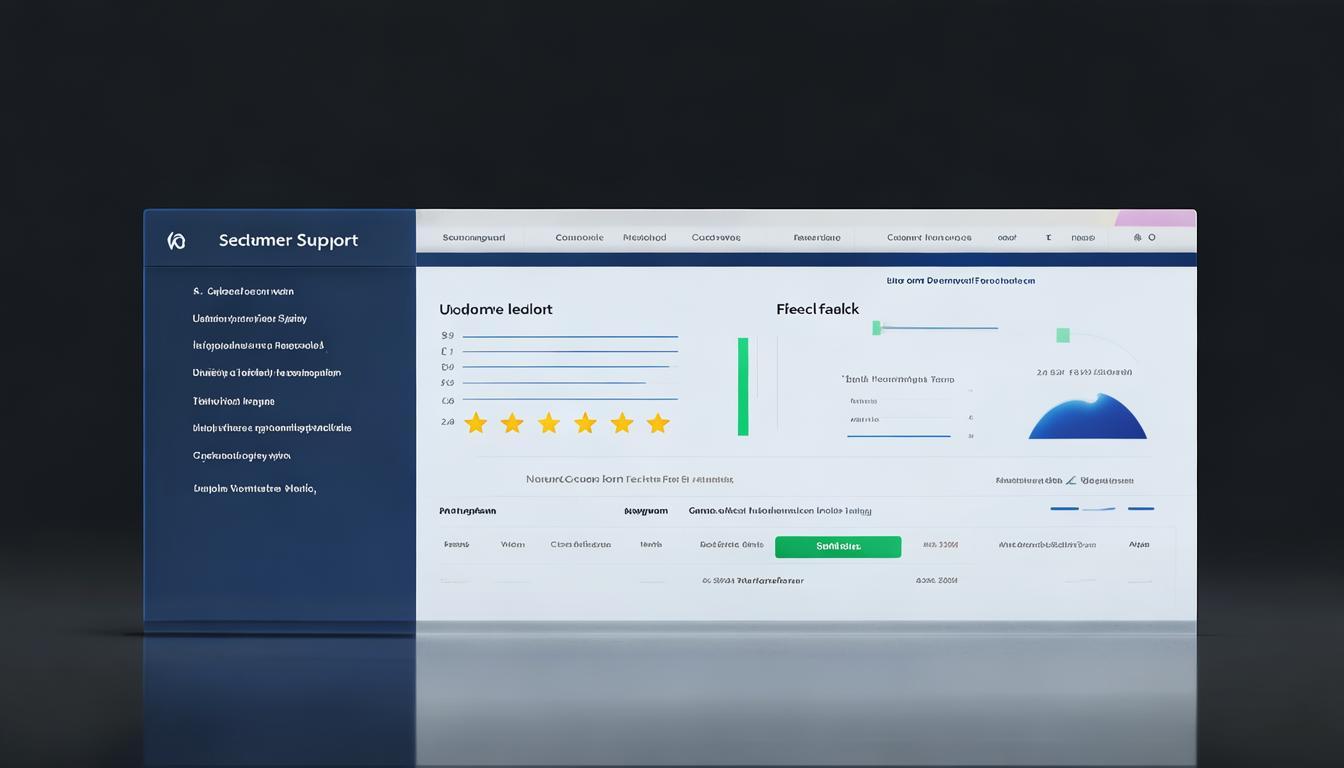Click the first column header in bottom table

tap(467, 511)
